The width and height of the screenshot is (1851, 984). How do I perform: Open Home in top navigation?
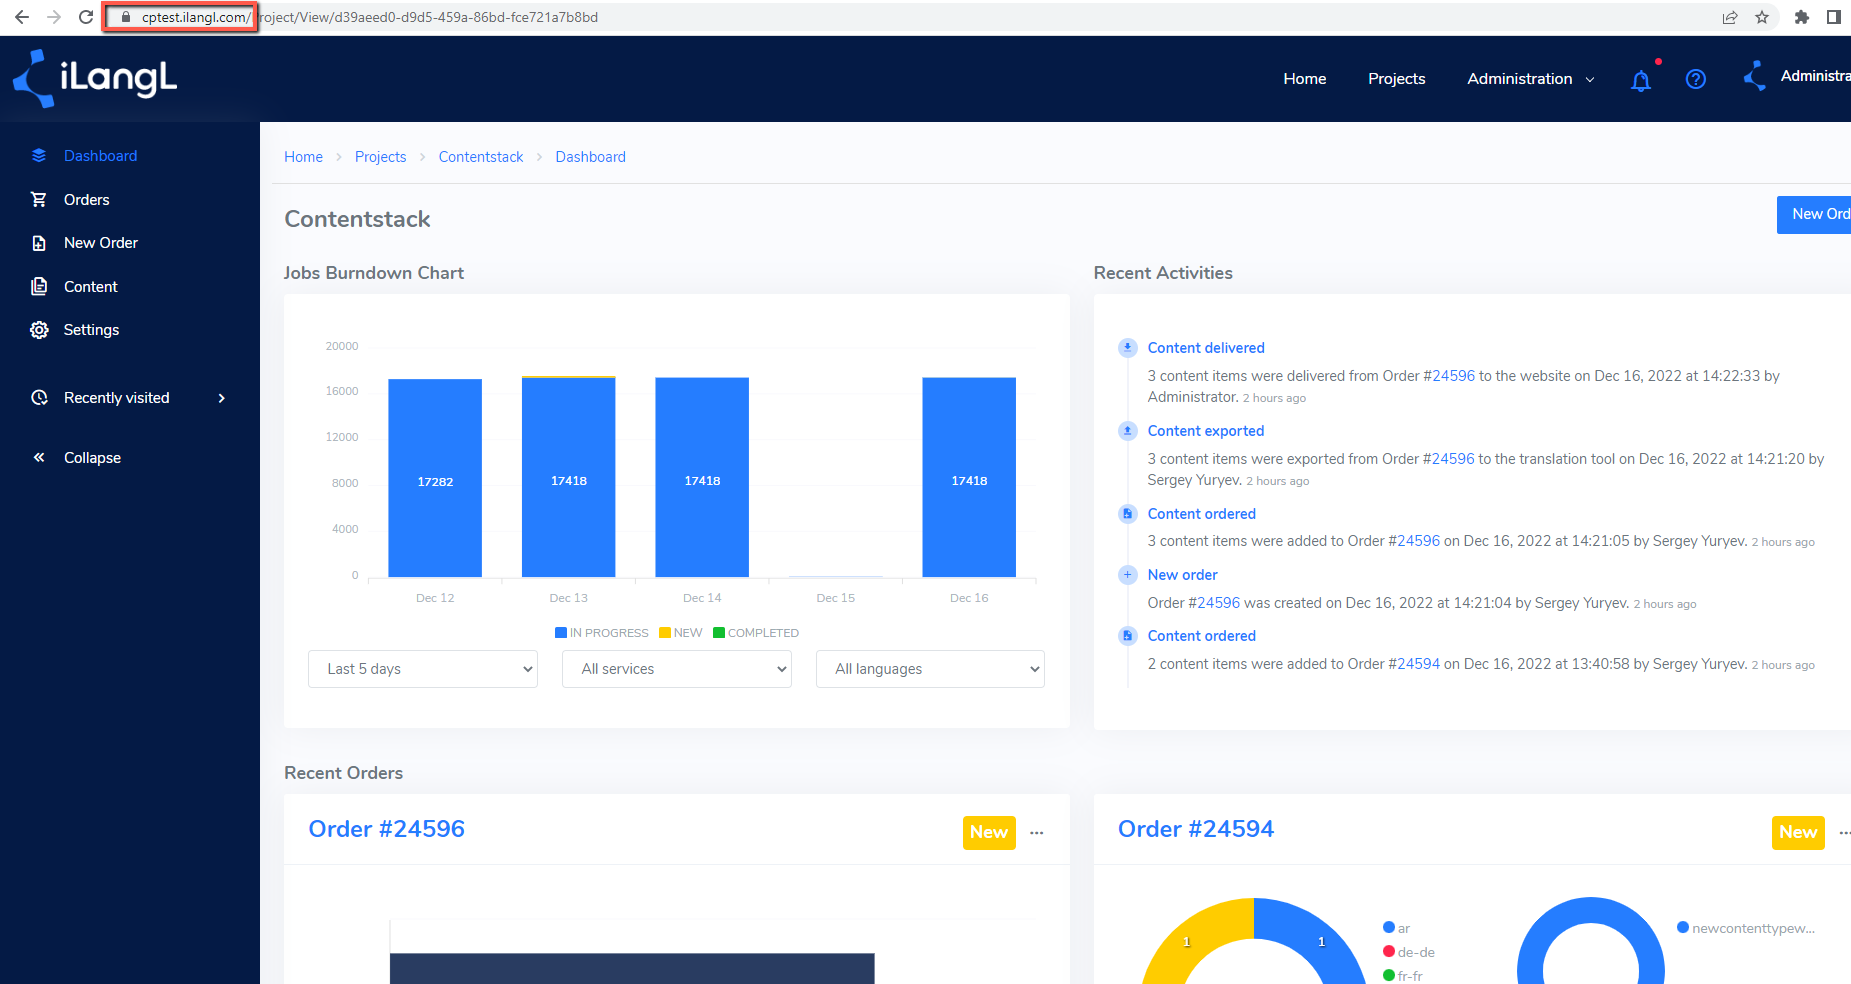(1305, 79)
